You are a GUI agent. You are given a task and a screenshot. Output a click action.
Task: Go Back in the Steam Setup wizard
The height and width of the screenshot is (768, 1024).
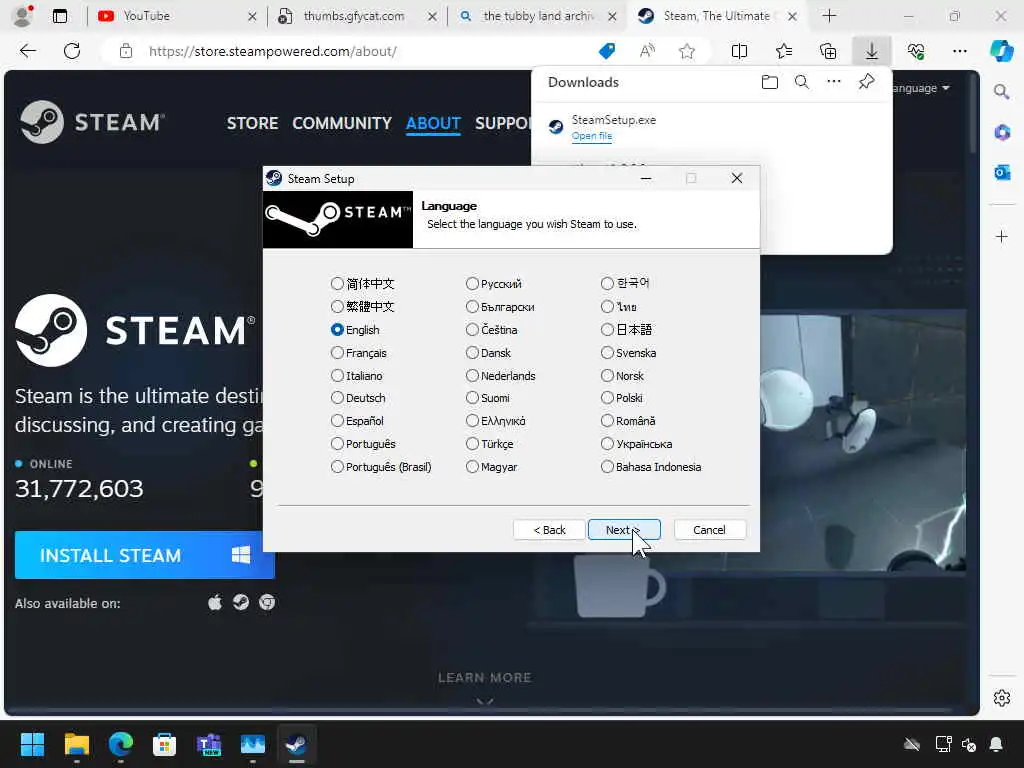pos(549,530)
